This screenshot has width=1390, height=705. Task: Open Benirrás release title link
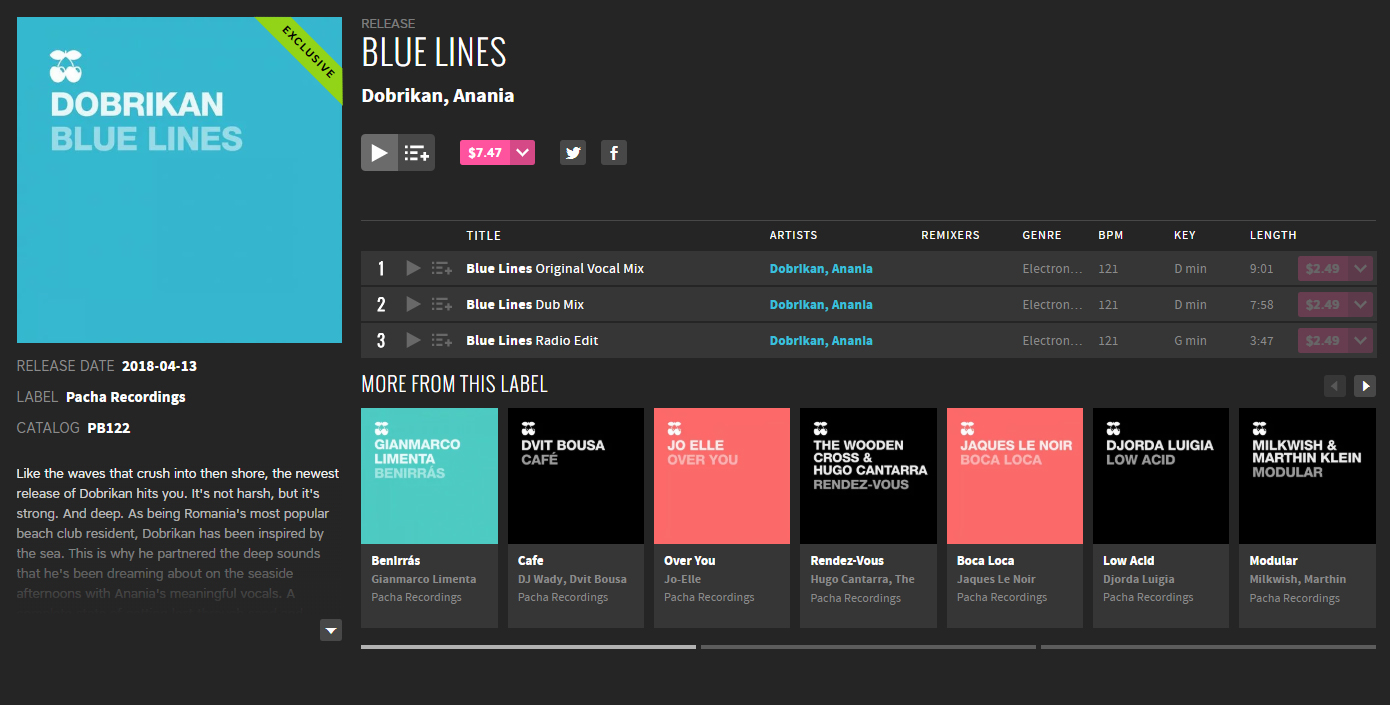(395, 560)
